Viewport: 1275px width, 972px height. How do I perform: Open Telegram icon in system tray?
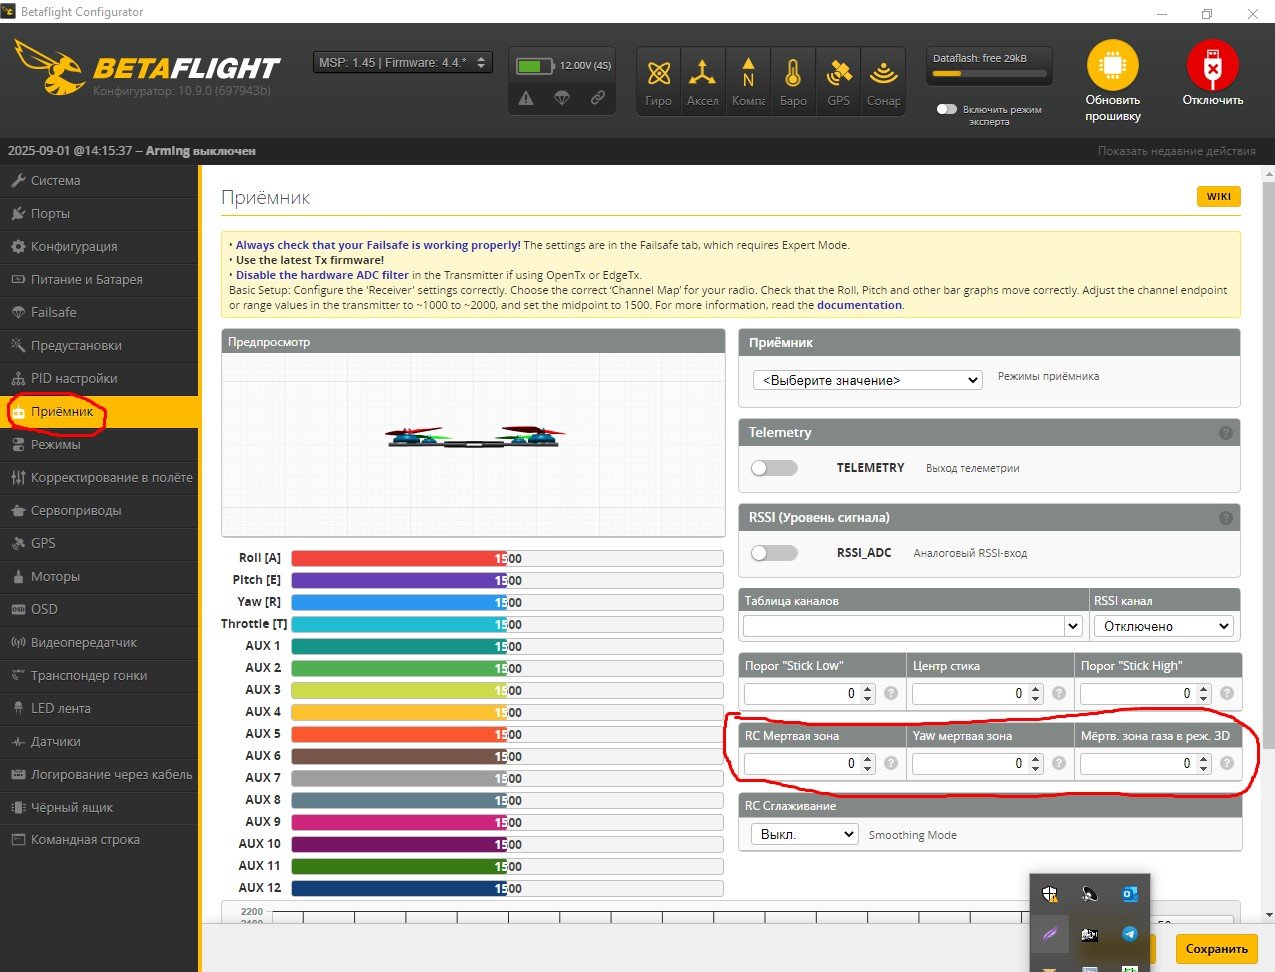(1129, 934)
